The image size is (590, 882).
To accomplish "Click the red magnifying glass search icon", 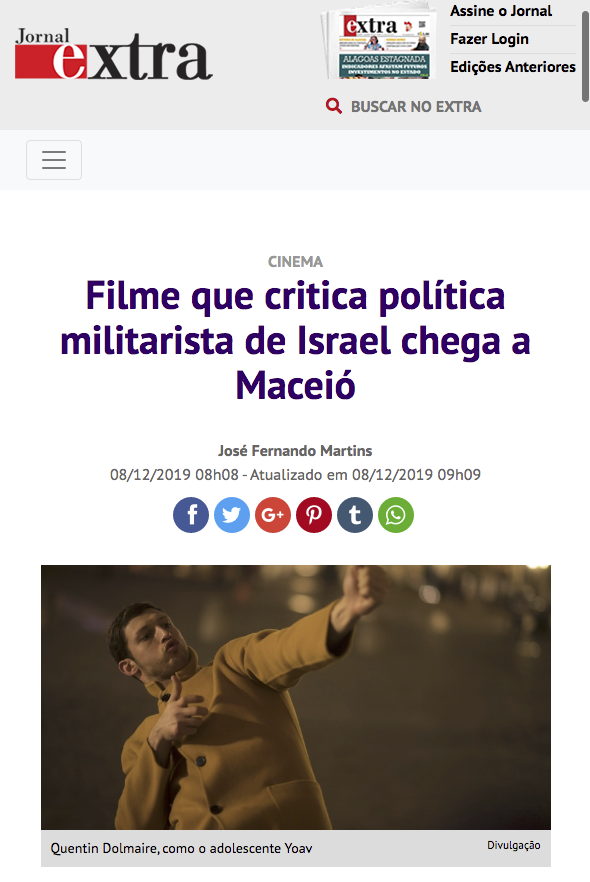I will [x=334, y=106].
